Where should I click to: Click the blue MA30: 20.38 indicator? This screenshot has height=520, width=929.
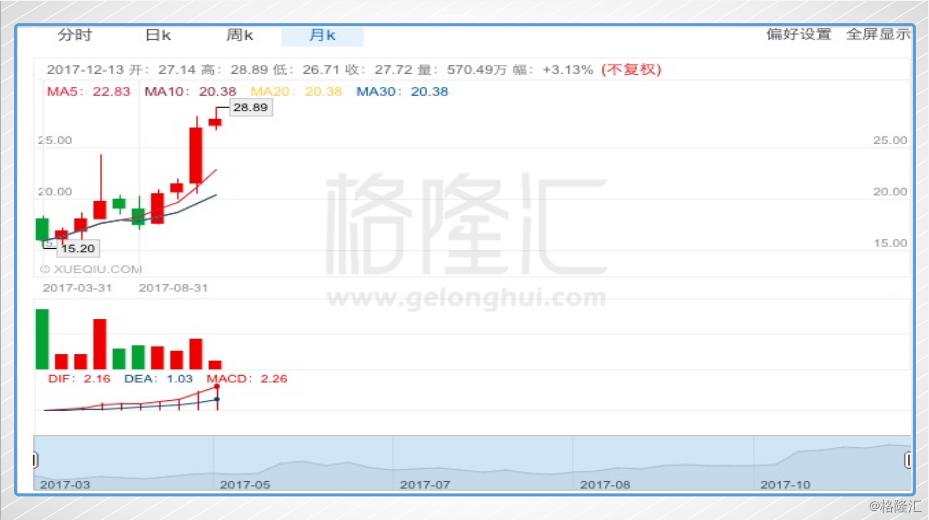point(402,92)
